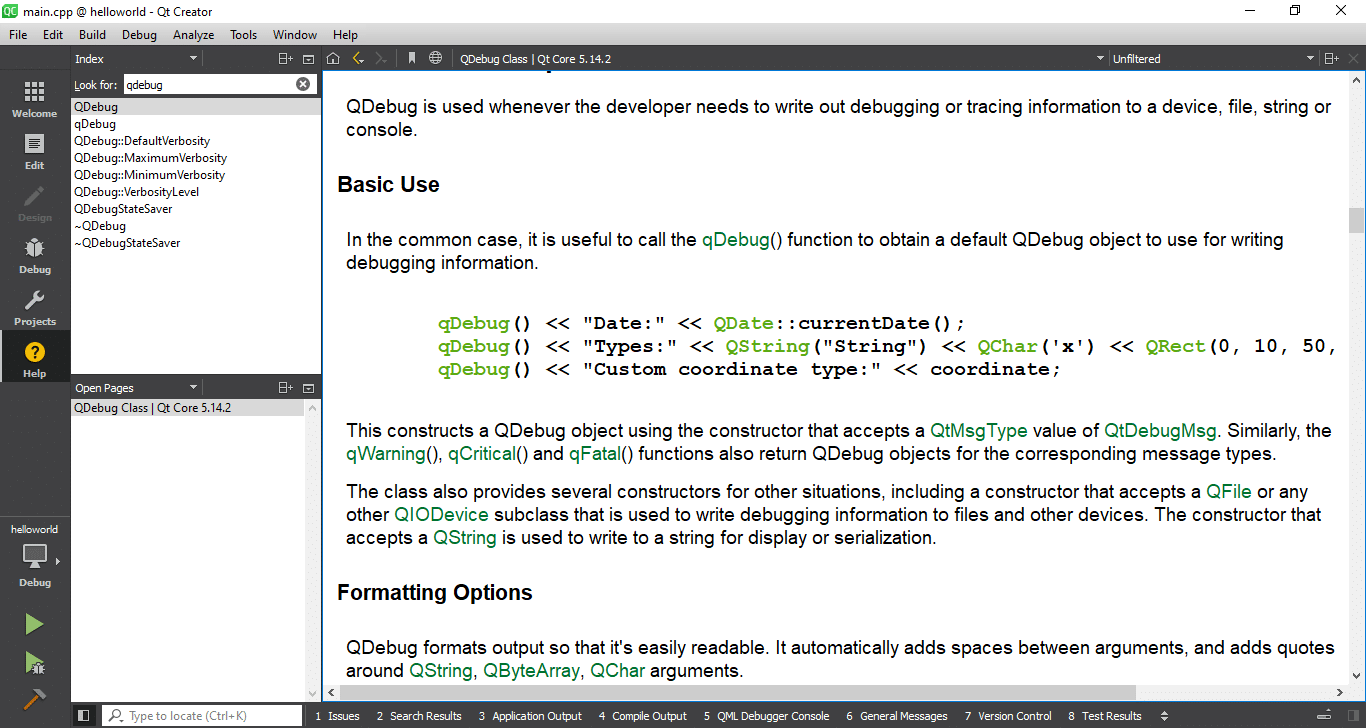Select QDebugStateSaver in index list

click(x=123, y=209)
